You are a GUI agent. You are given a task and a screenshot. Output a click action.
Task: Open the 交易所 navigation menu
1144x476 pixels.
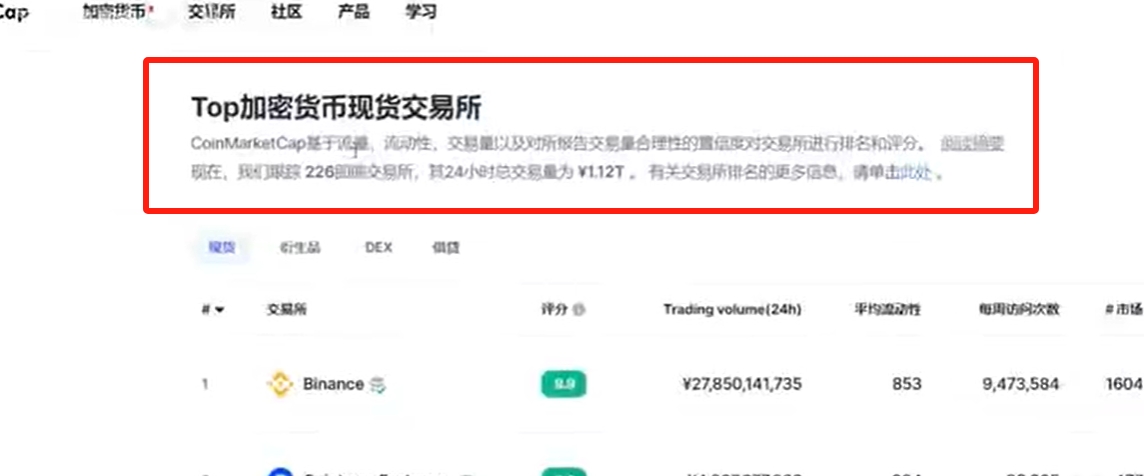click(212, 12)
